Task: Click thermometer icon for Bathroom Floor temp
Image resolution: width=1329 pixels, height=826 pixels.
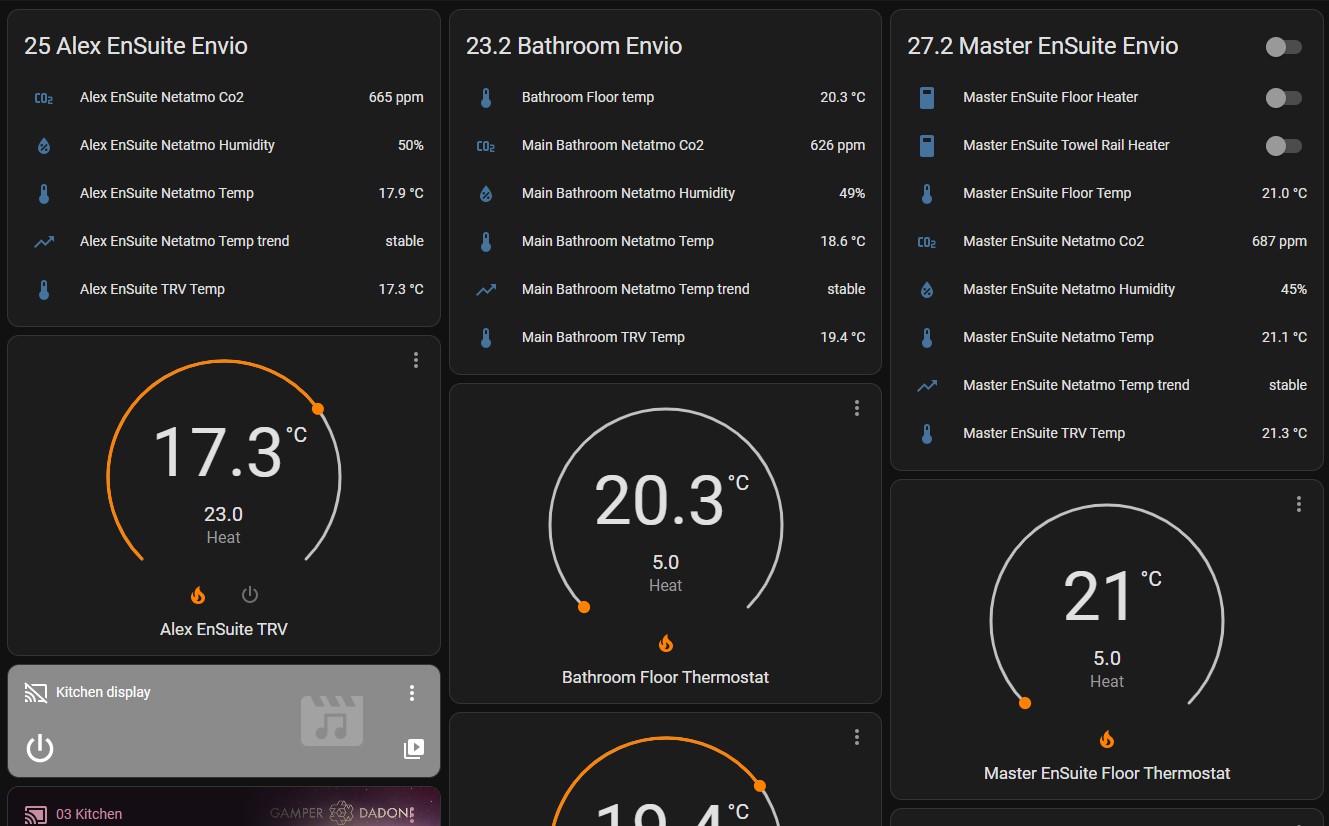Action: pyautogui.click(x=486, y=98)
